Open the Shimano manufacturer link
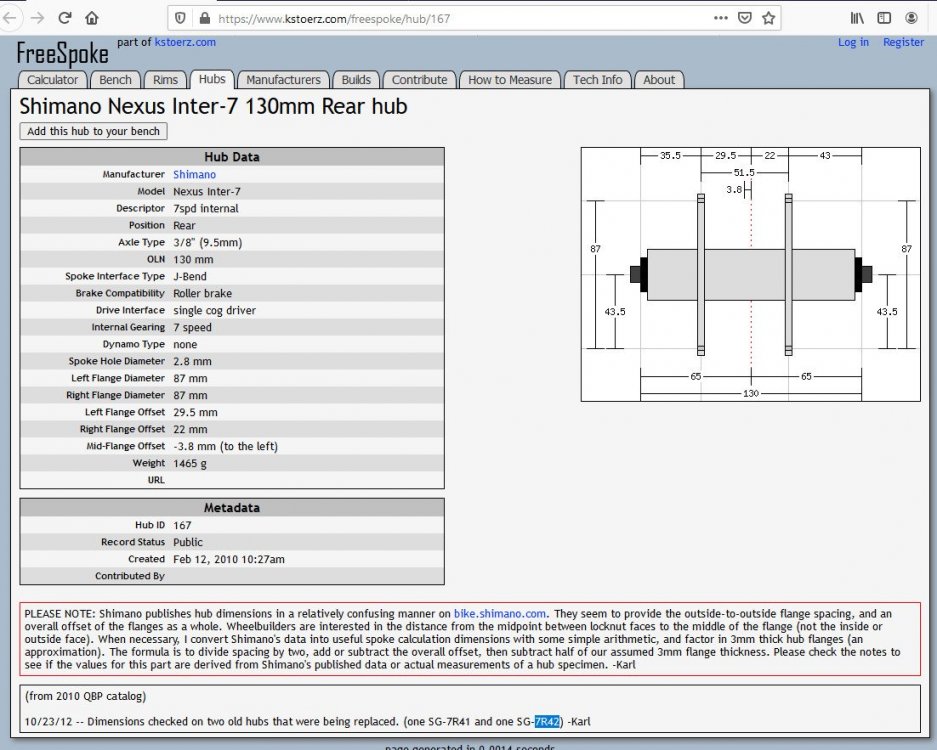937x750 pixels. click(x=194, y=175)
